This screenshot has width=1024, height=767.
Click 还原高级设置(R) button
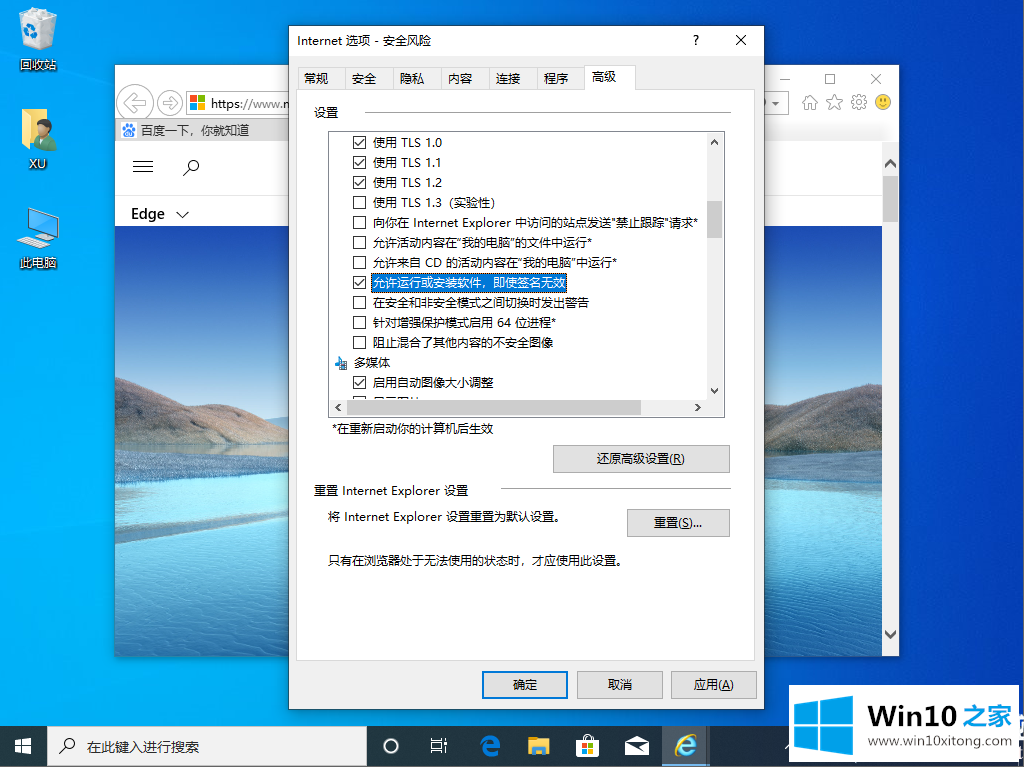641,459
